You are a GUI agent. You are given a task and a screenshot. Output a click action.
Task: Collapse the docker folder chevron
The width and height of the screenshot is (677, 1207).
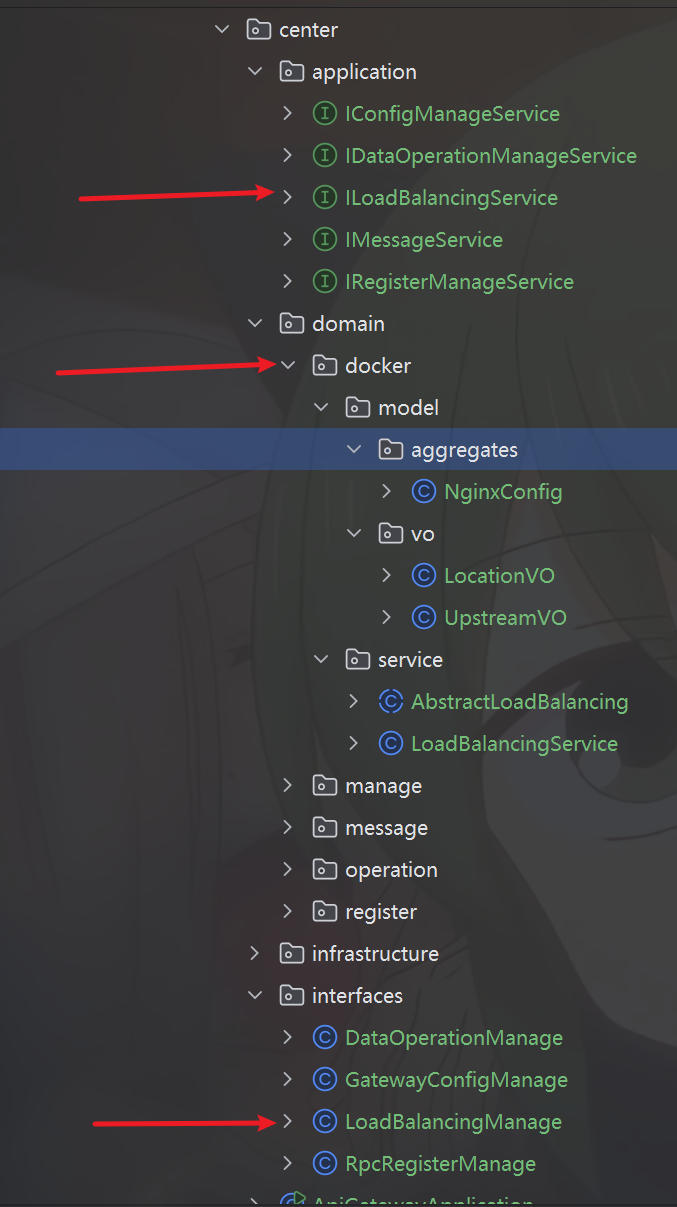pyautogui.click(x=288, y=366)
